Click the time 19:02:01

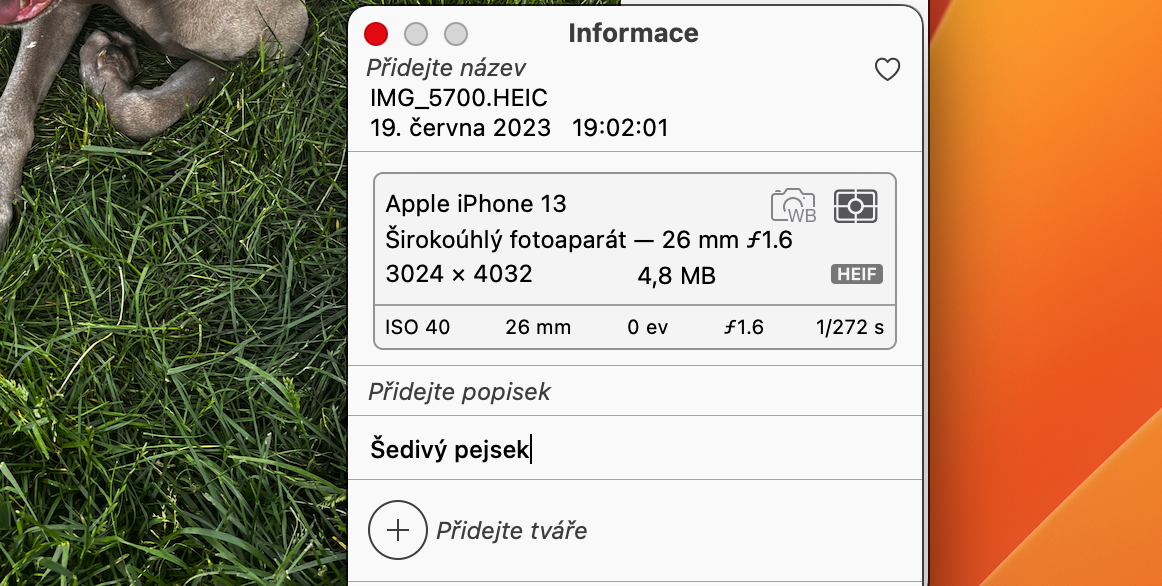coord(620,128)
